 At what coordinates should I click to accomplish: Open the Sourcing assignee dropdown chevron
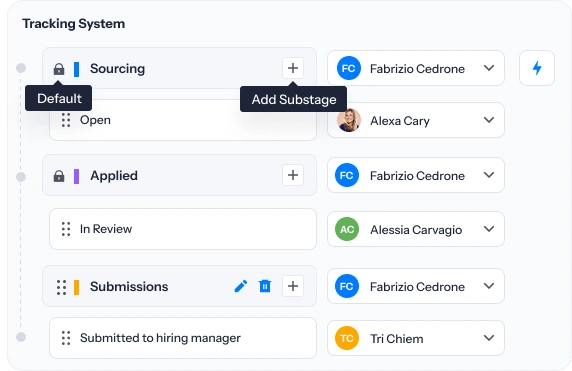pyautogui.click(x=489, y=68)
